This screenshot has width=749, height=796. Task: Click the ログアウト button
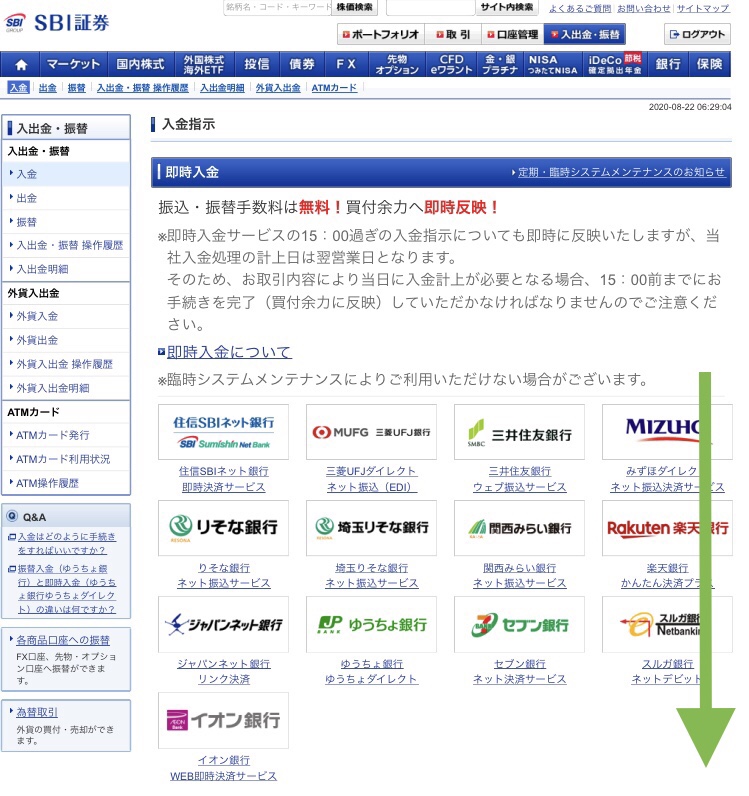[x=697, y=35]
